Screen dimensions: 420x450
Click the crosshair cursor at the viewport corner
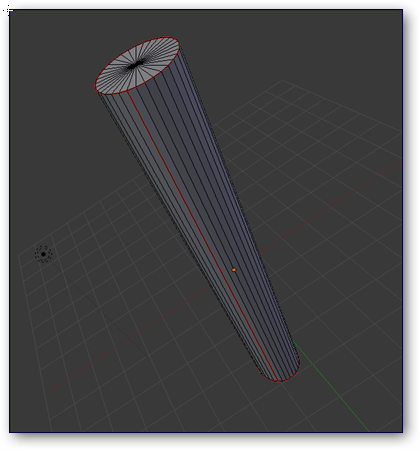(x=9, y=11)
